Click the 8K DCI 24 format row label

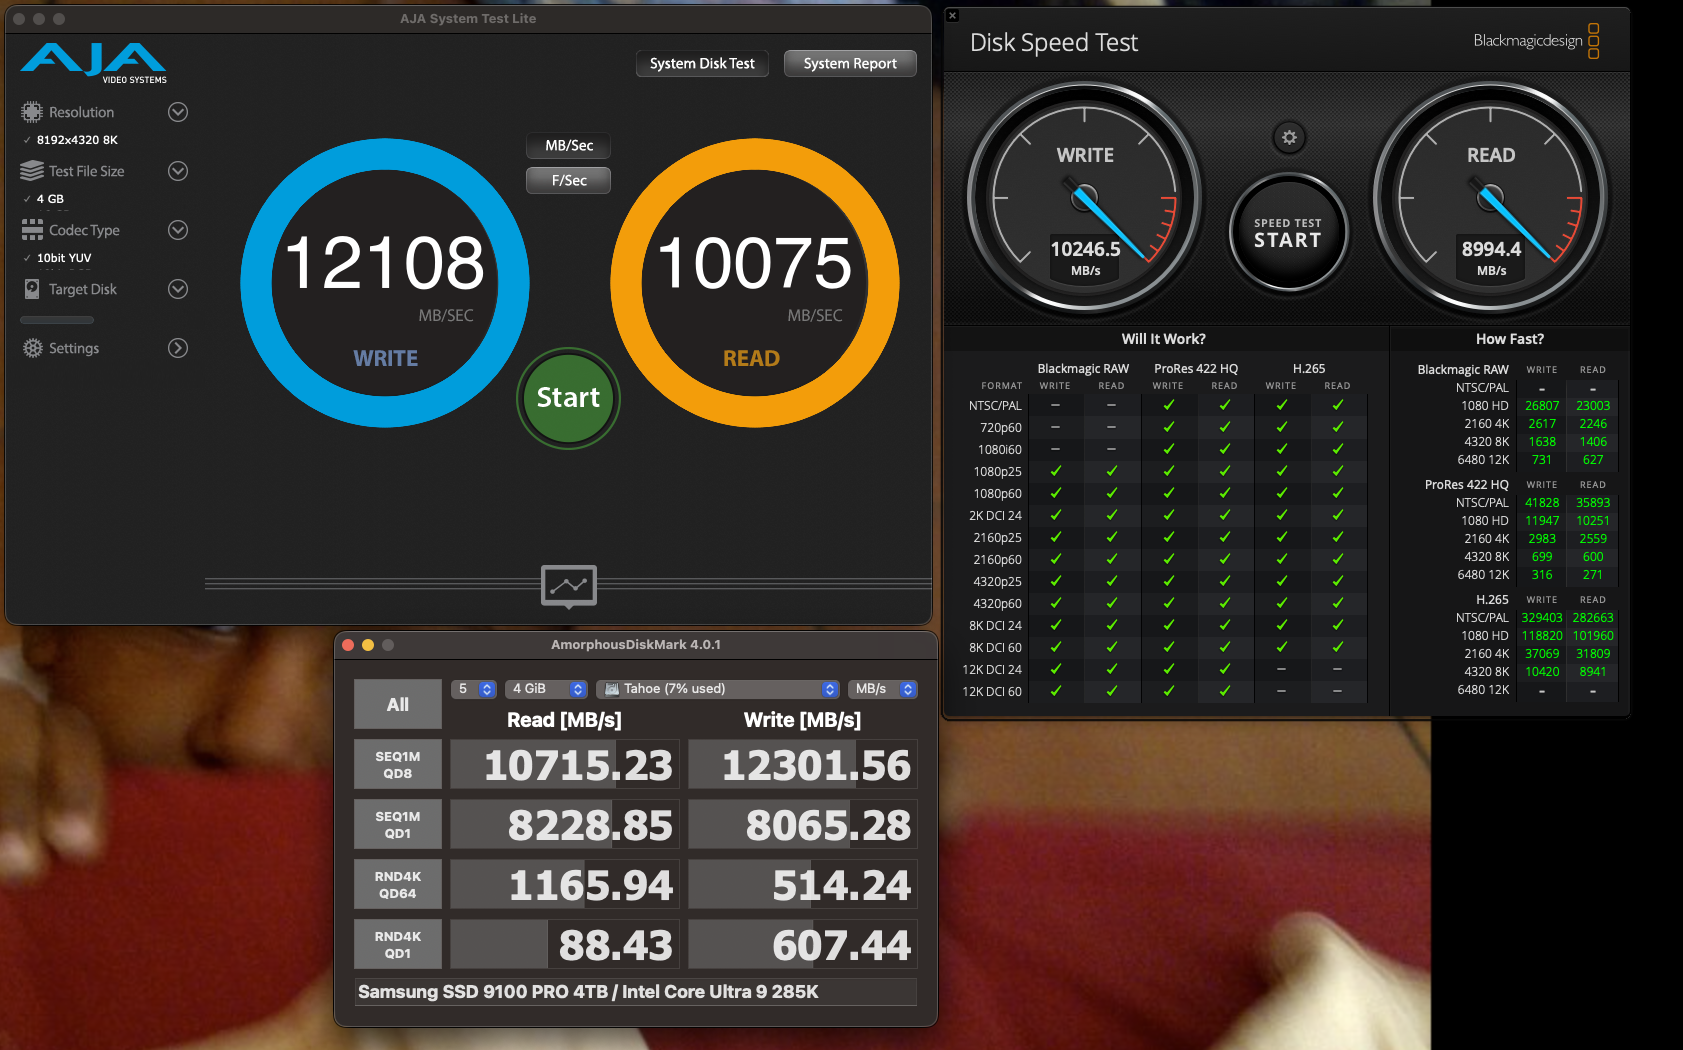(995, 626)
